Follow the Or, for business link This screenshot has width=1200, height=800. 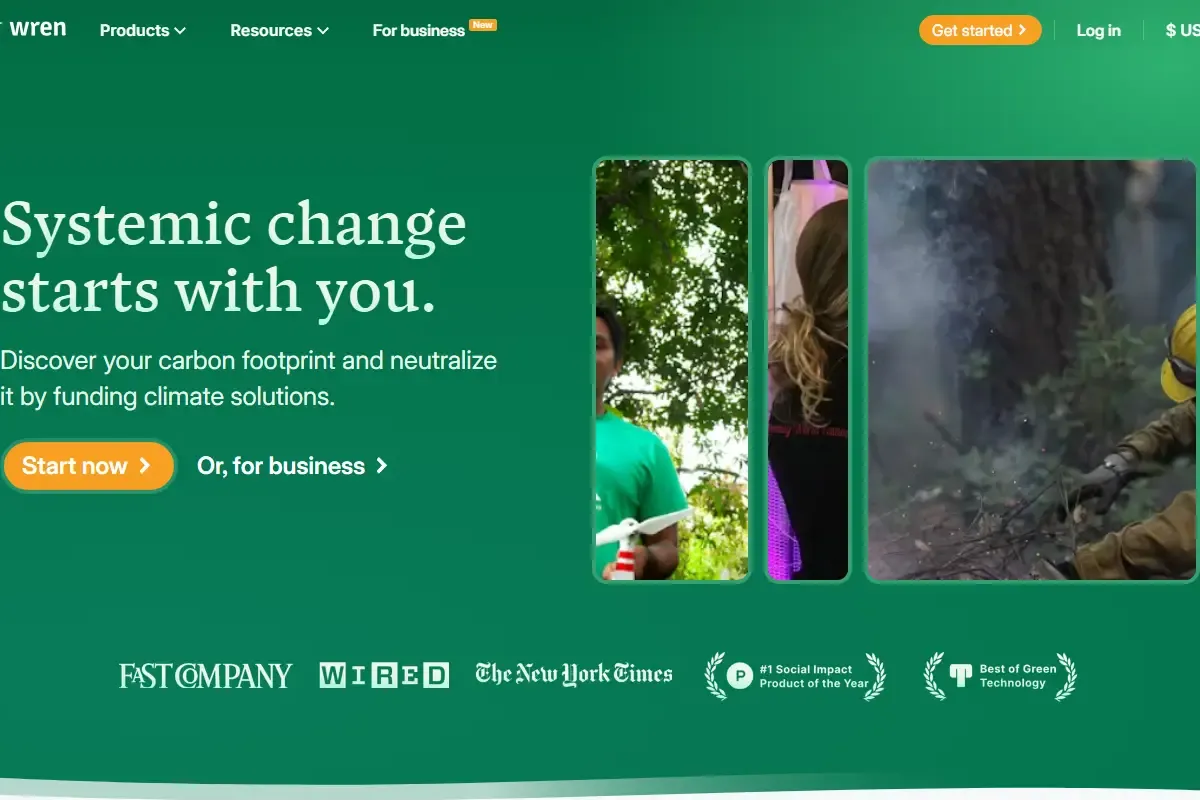292,466
